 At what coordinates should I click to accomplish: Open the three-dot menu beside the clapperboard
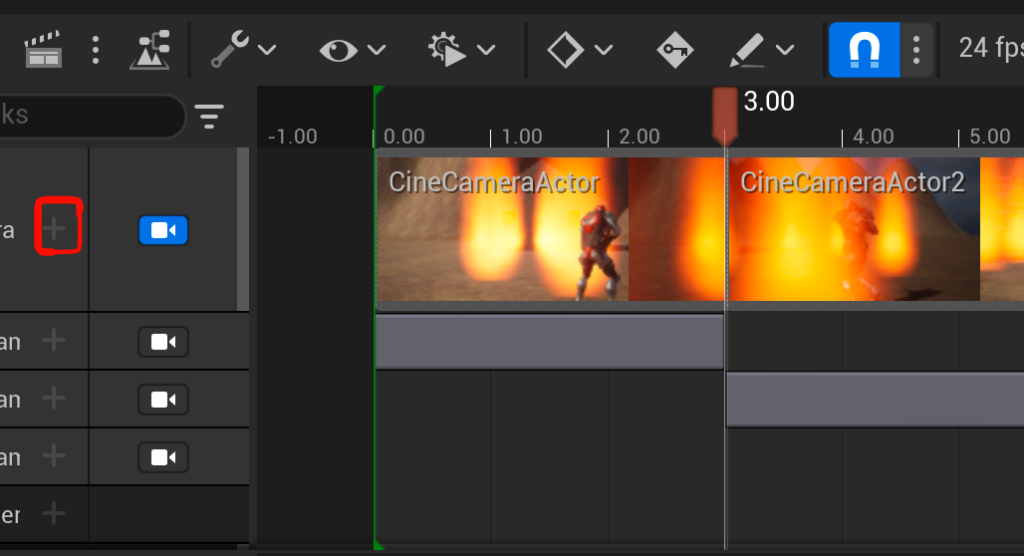95,49
